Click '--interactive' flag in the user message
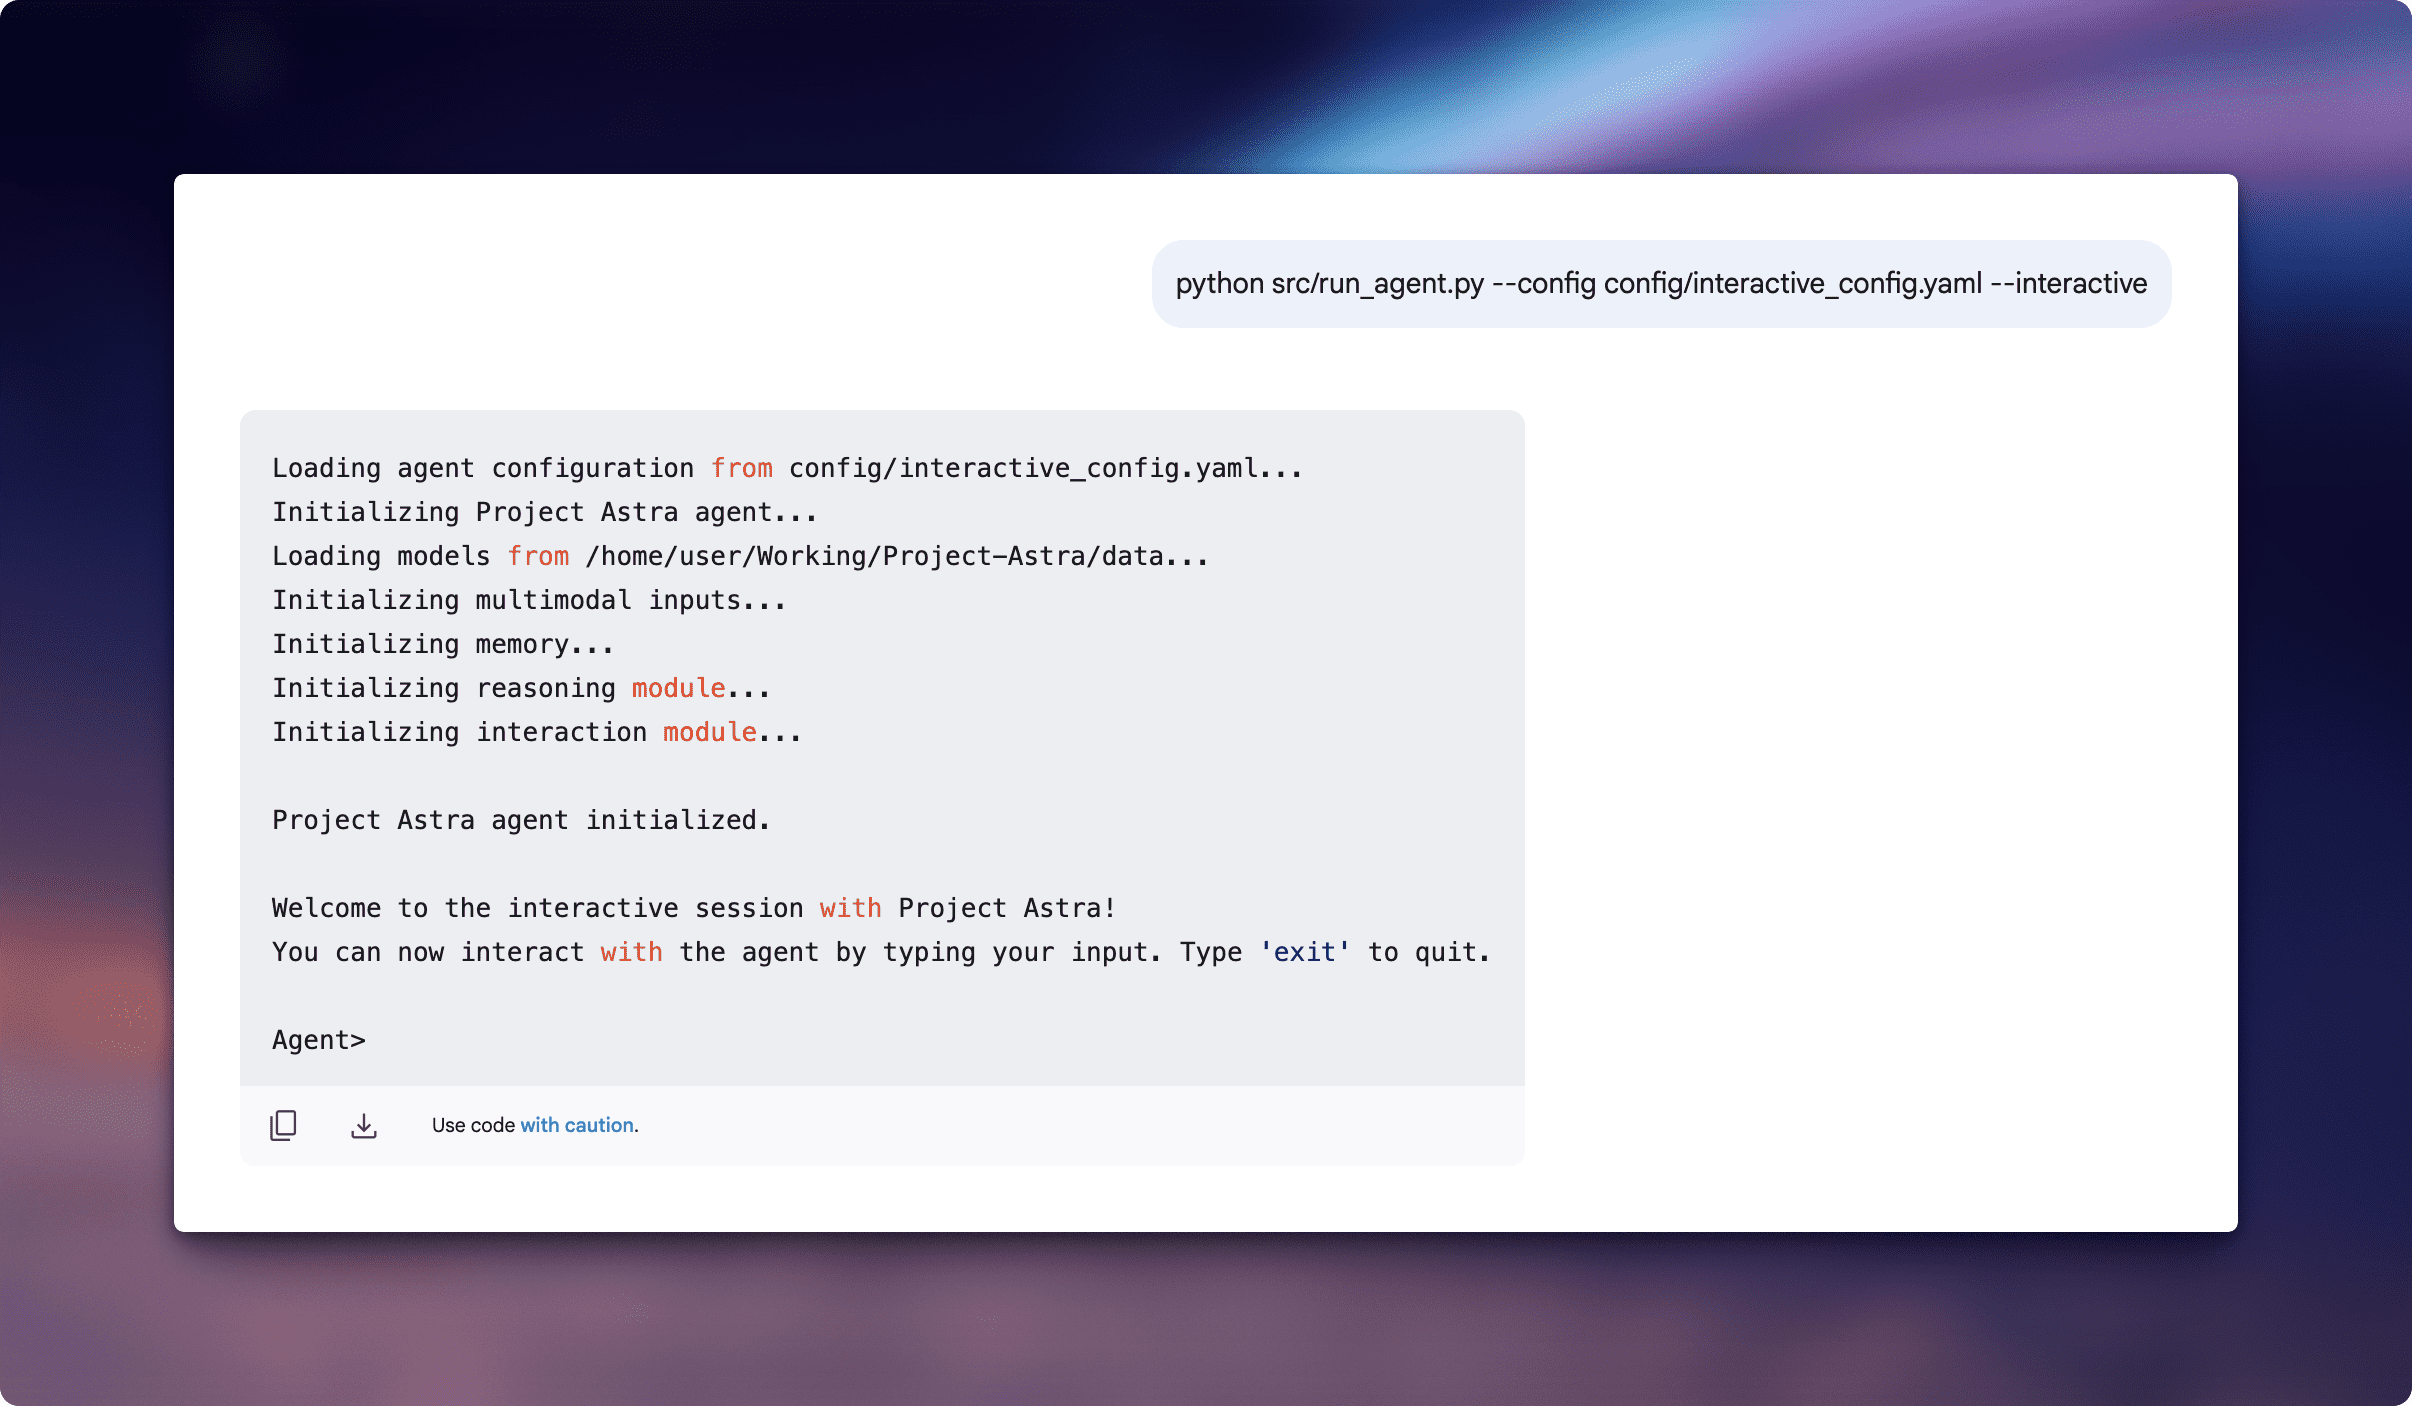 pyautogui.click(x=2068, y=284)
